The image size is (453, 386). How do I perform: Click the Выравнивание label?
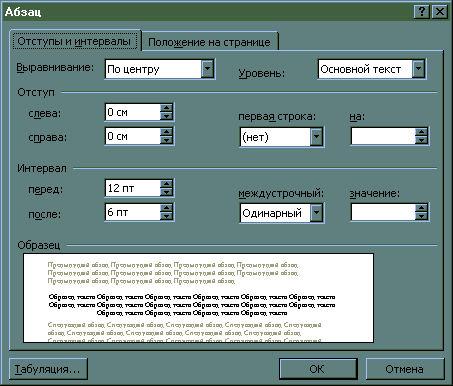point(55,68)
